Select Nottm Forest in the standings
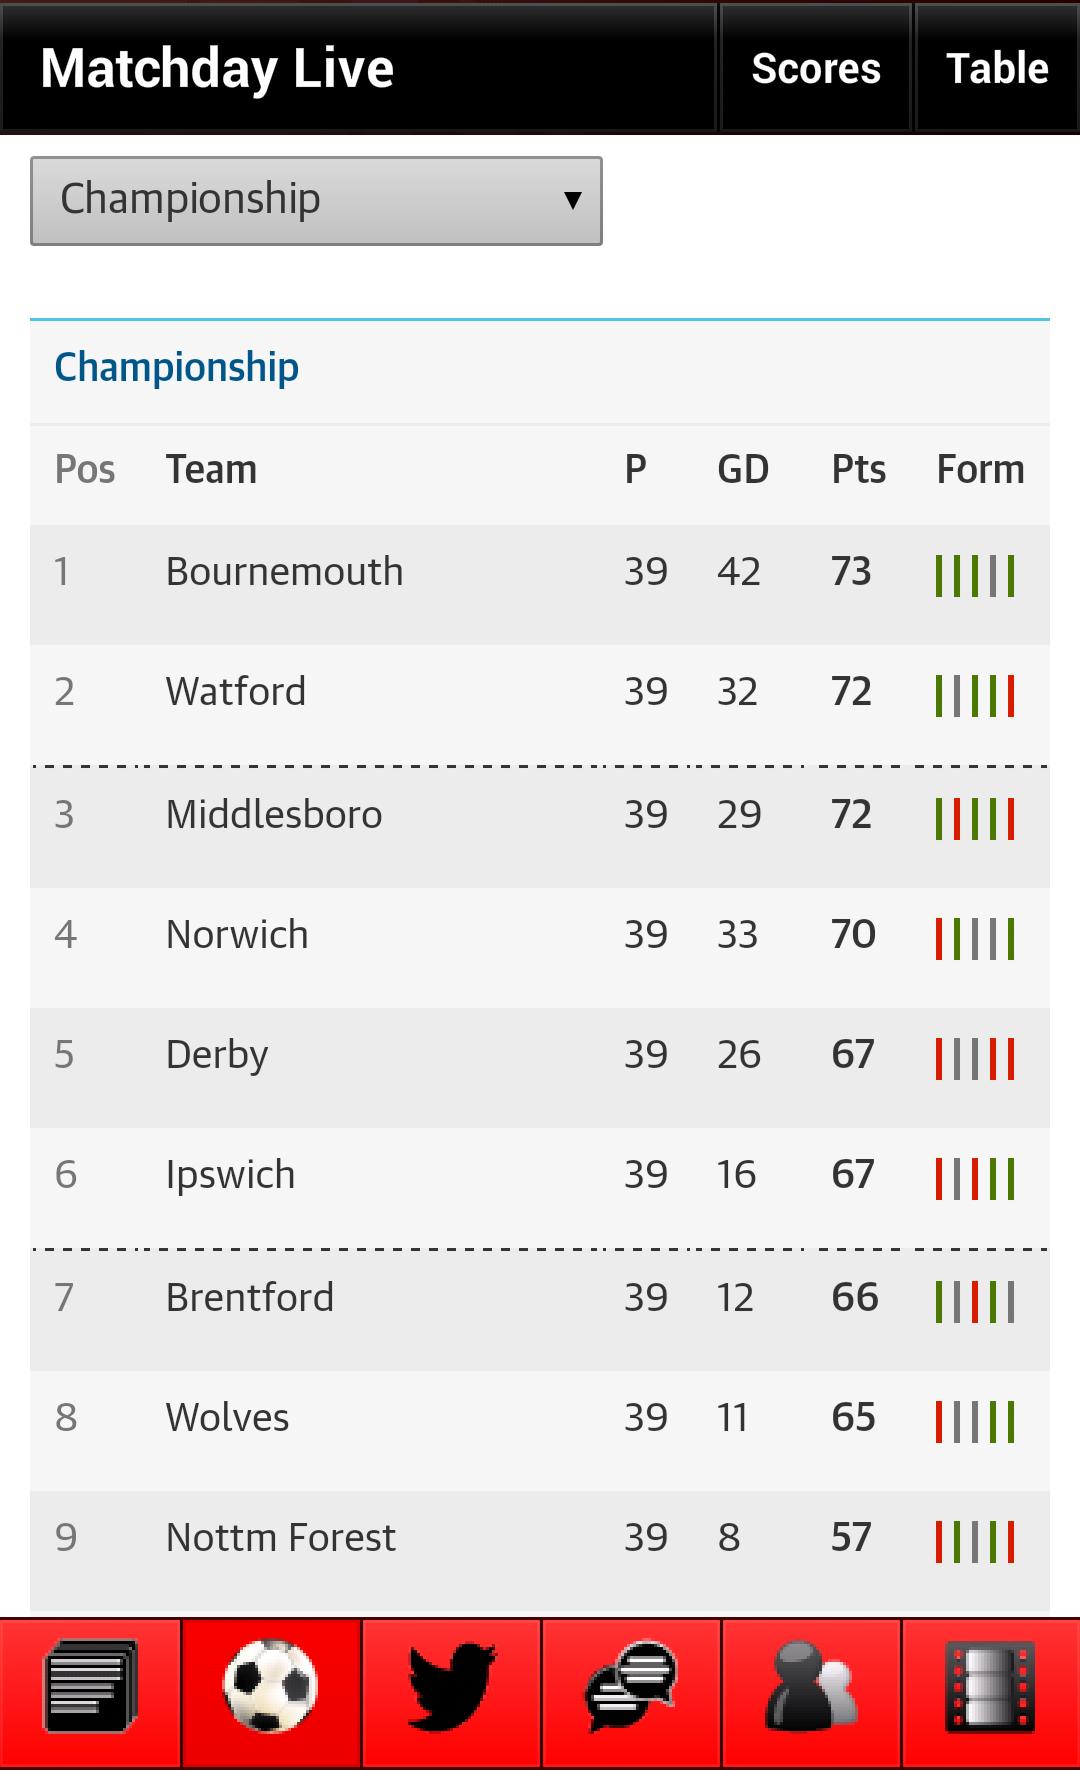Viewport: 1080px width, 1770px height. 281,1538
